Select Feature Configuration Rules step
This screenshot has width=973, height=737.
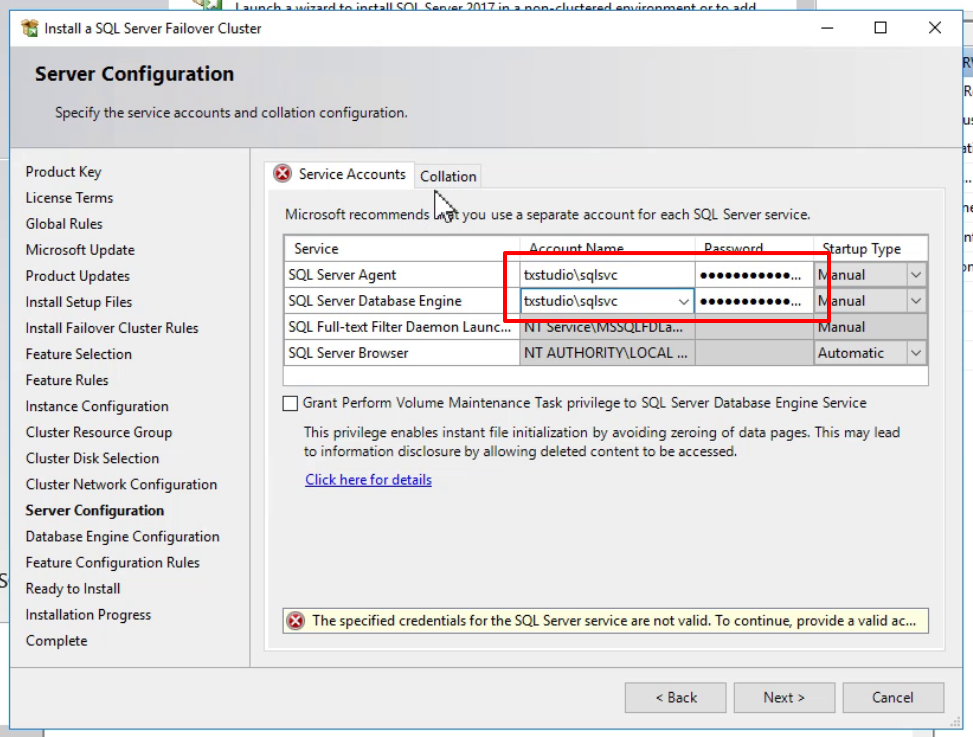(112, 563)
